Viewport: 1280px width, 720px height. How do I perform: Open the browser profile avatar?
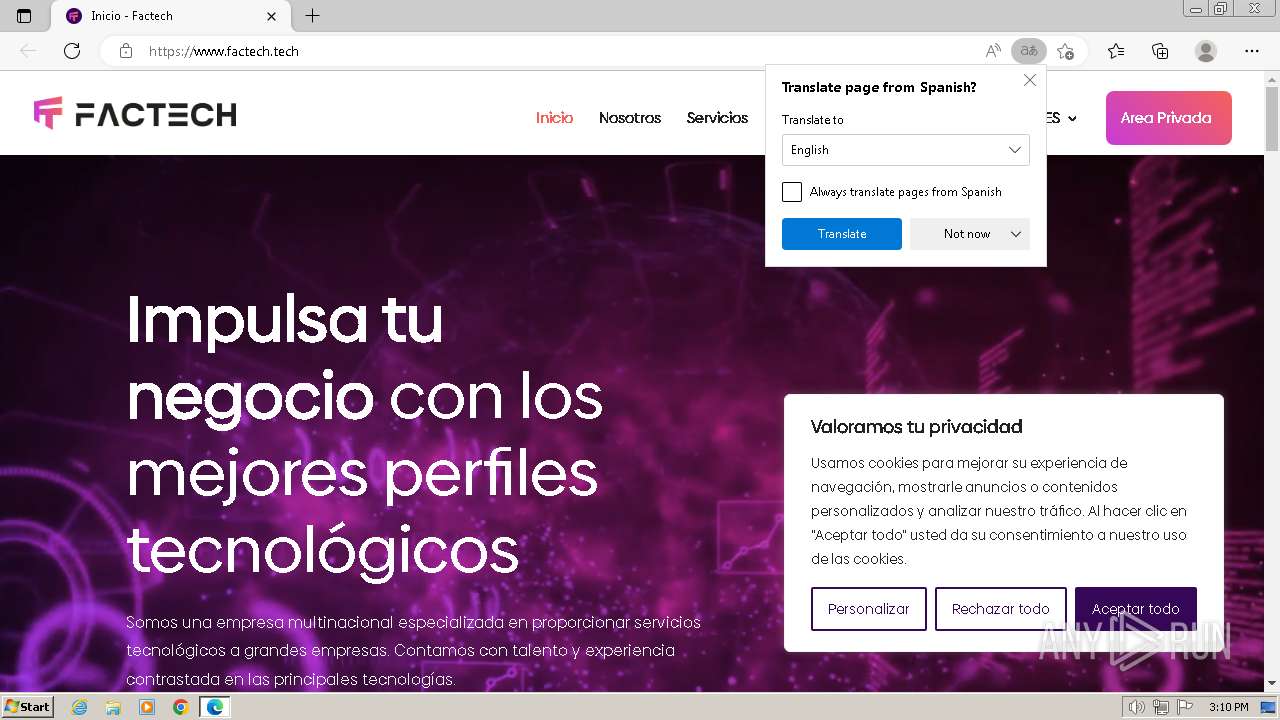(x=1206, y=51)
